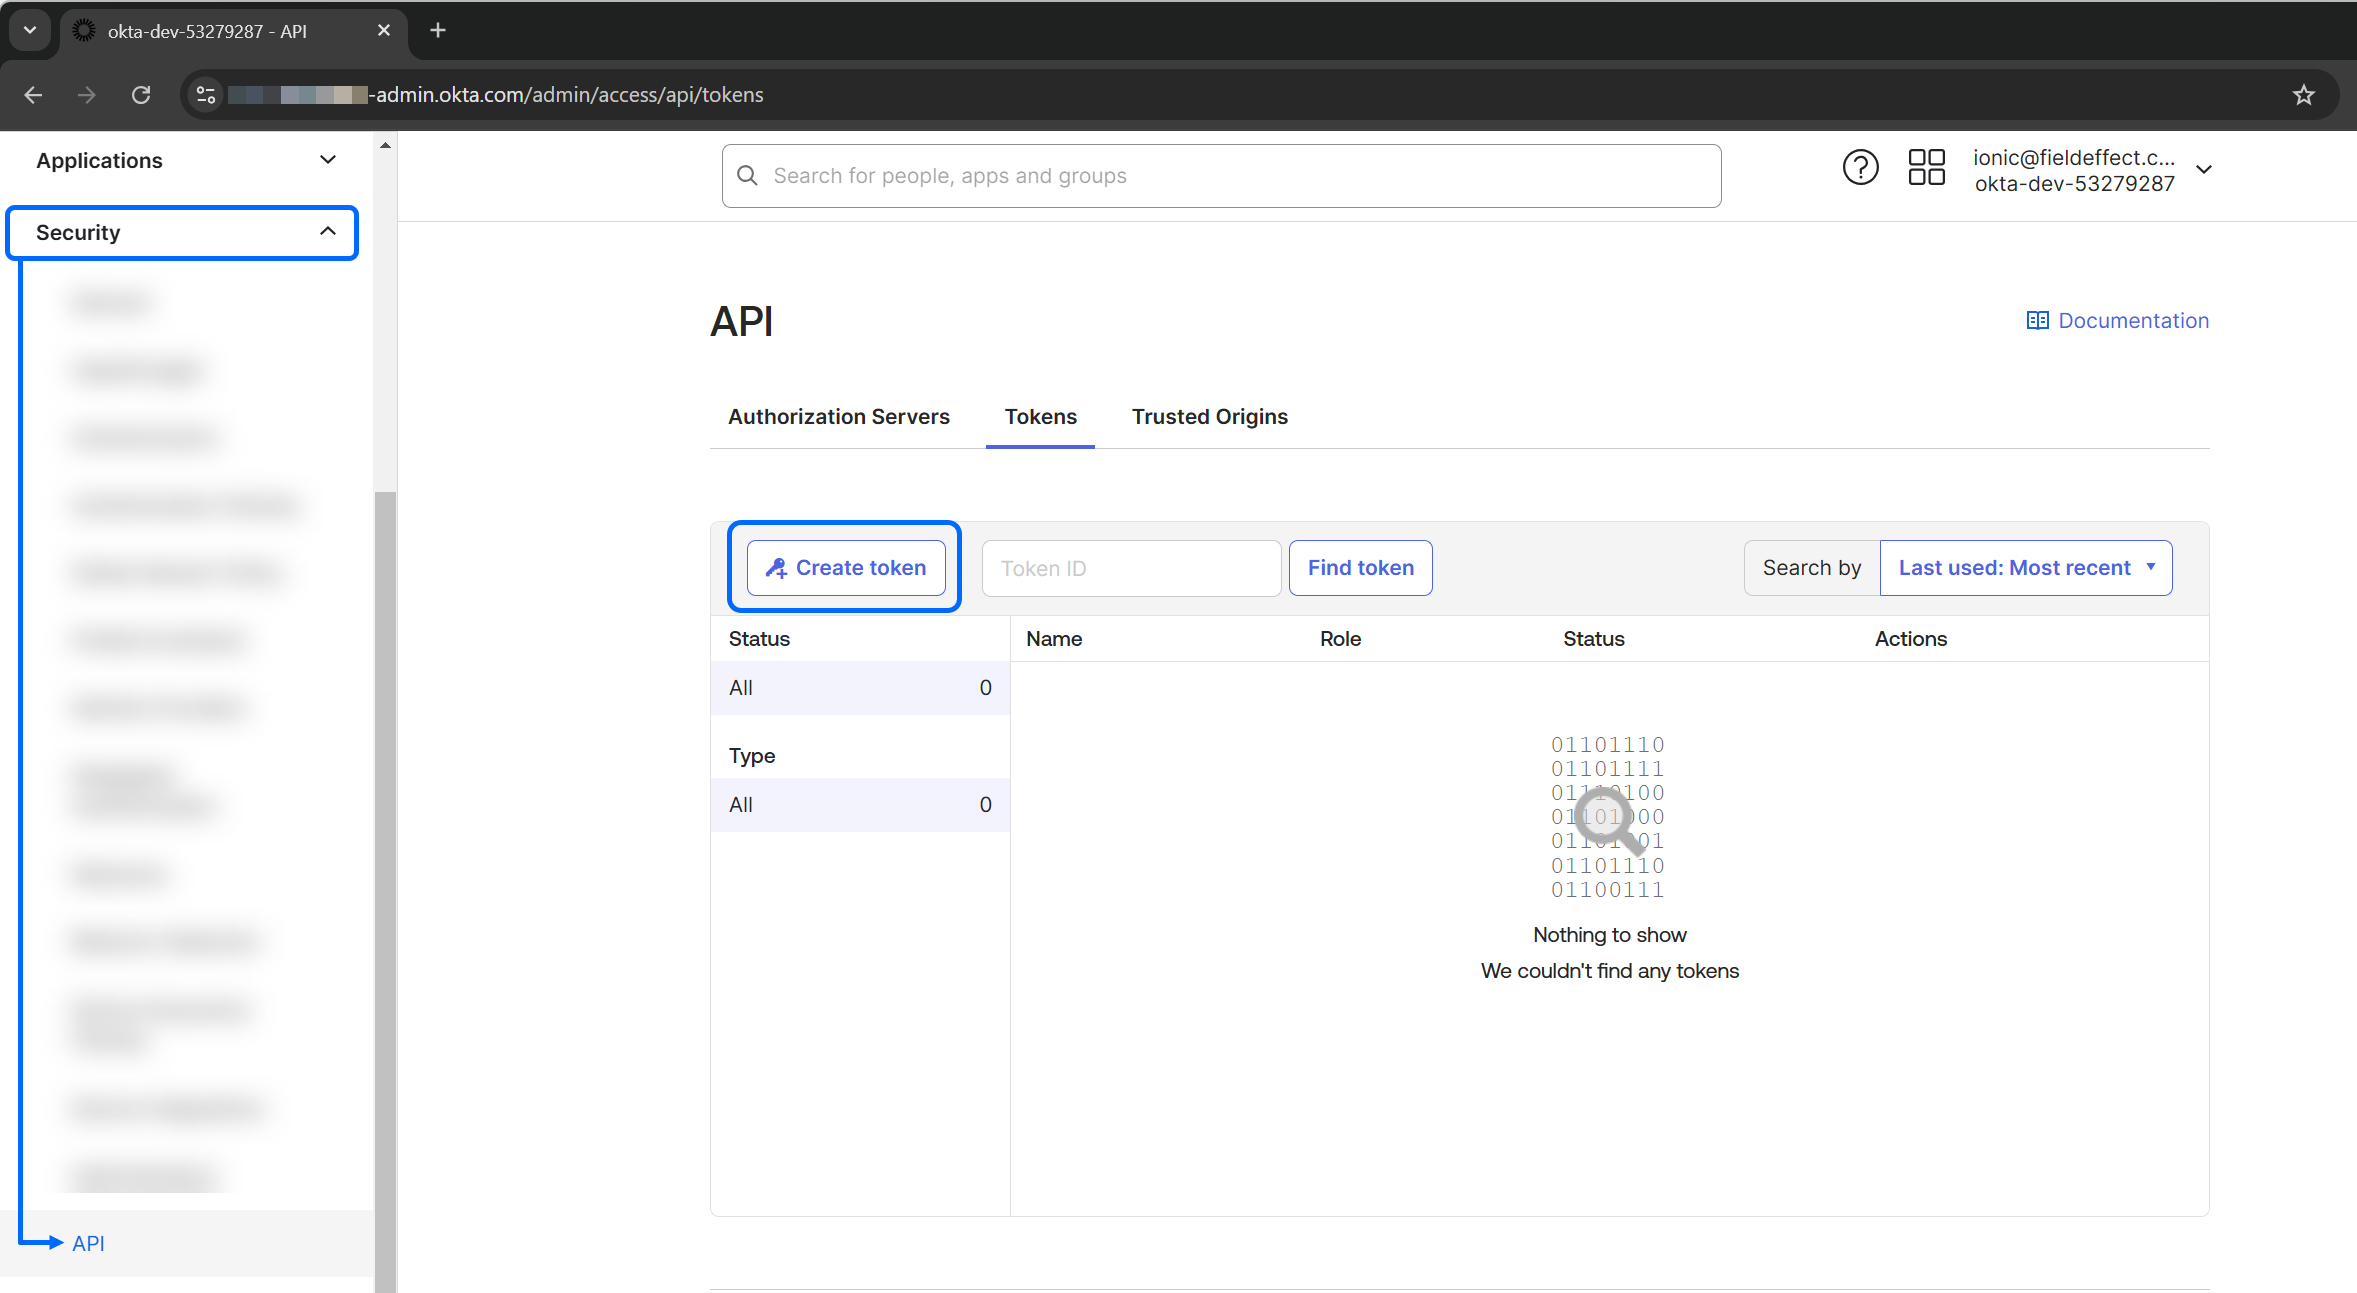Open the Last used: Most recent dropdown
This screenshot has width=2357, height=1293.
tap(2025, 568)
